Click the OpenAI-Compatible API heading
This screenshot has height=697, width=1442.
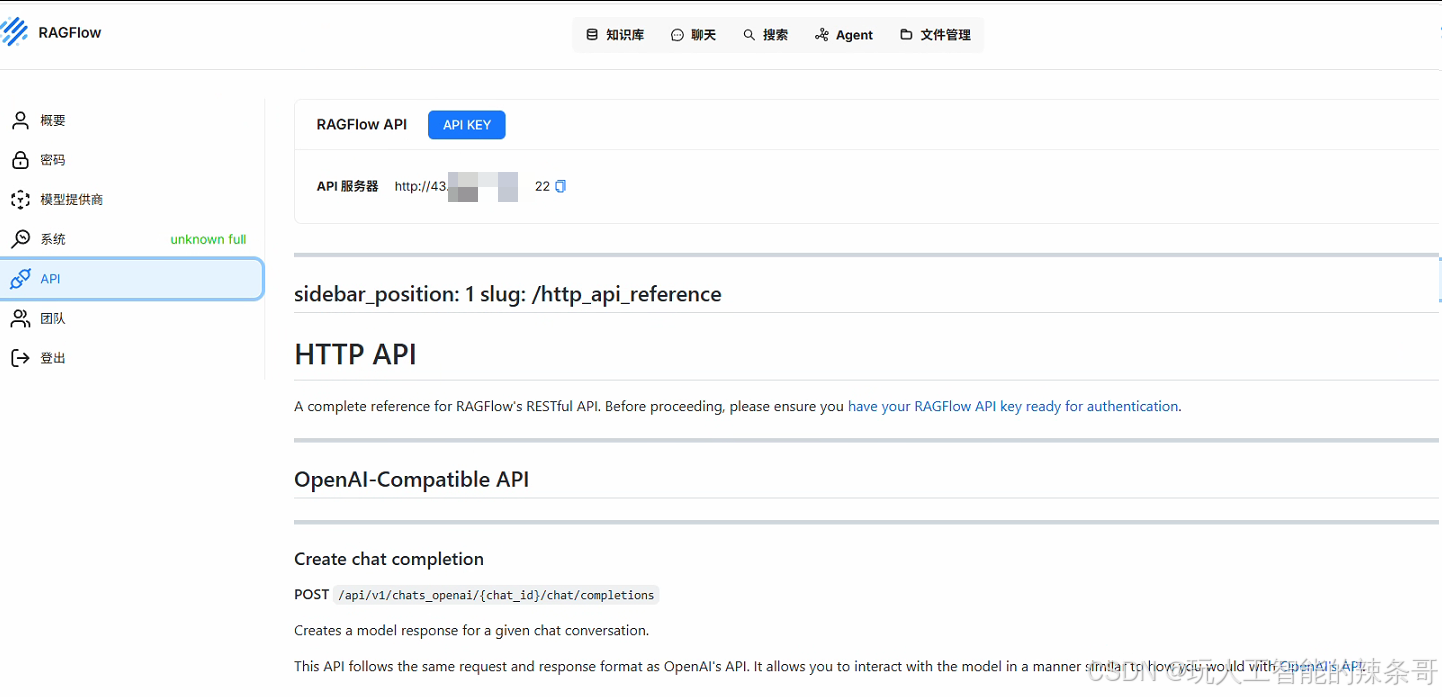(x=411, y=480)
